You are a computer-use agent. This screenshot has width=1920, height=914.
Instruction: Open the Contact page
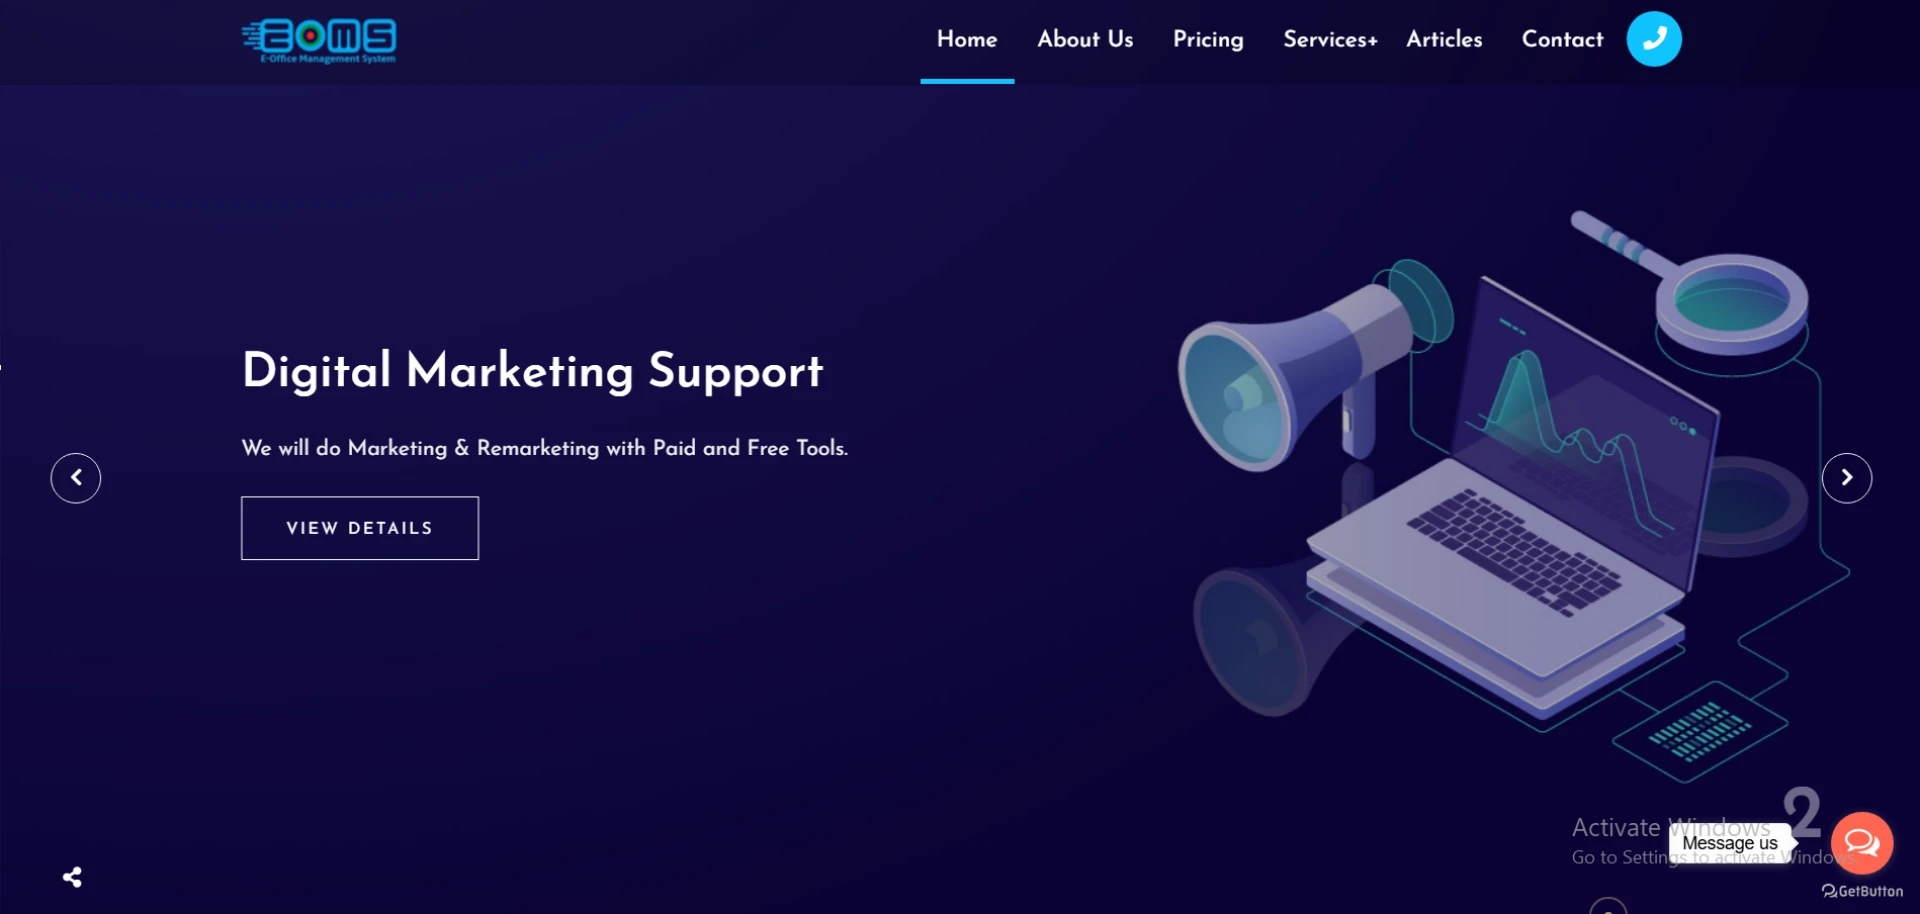pos(1562,39)
